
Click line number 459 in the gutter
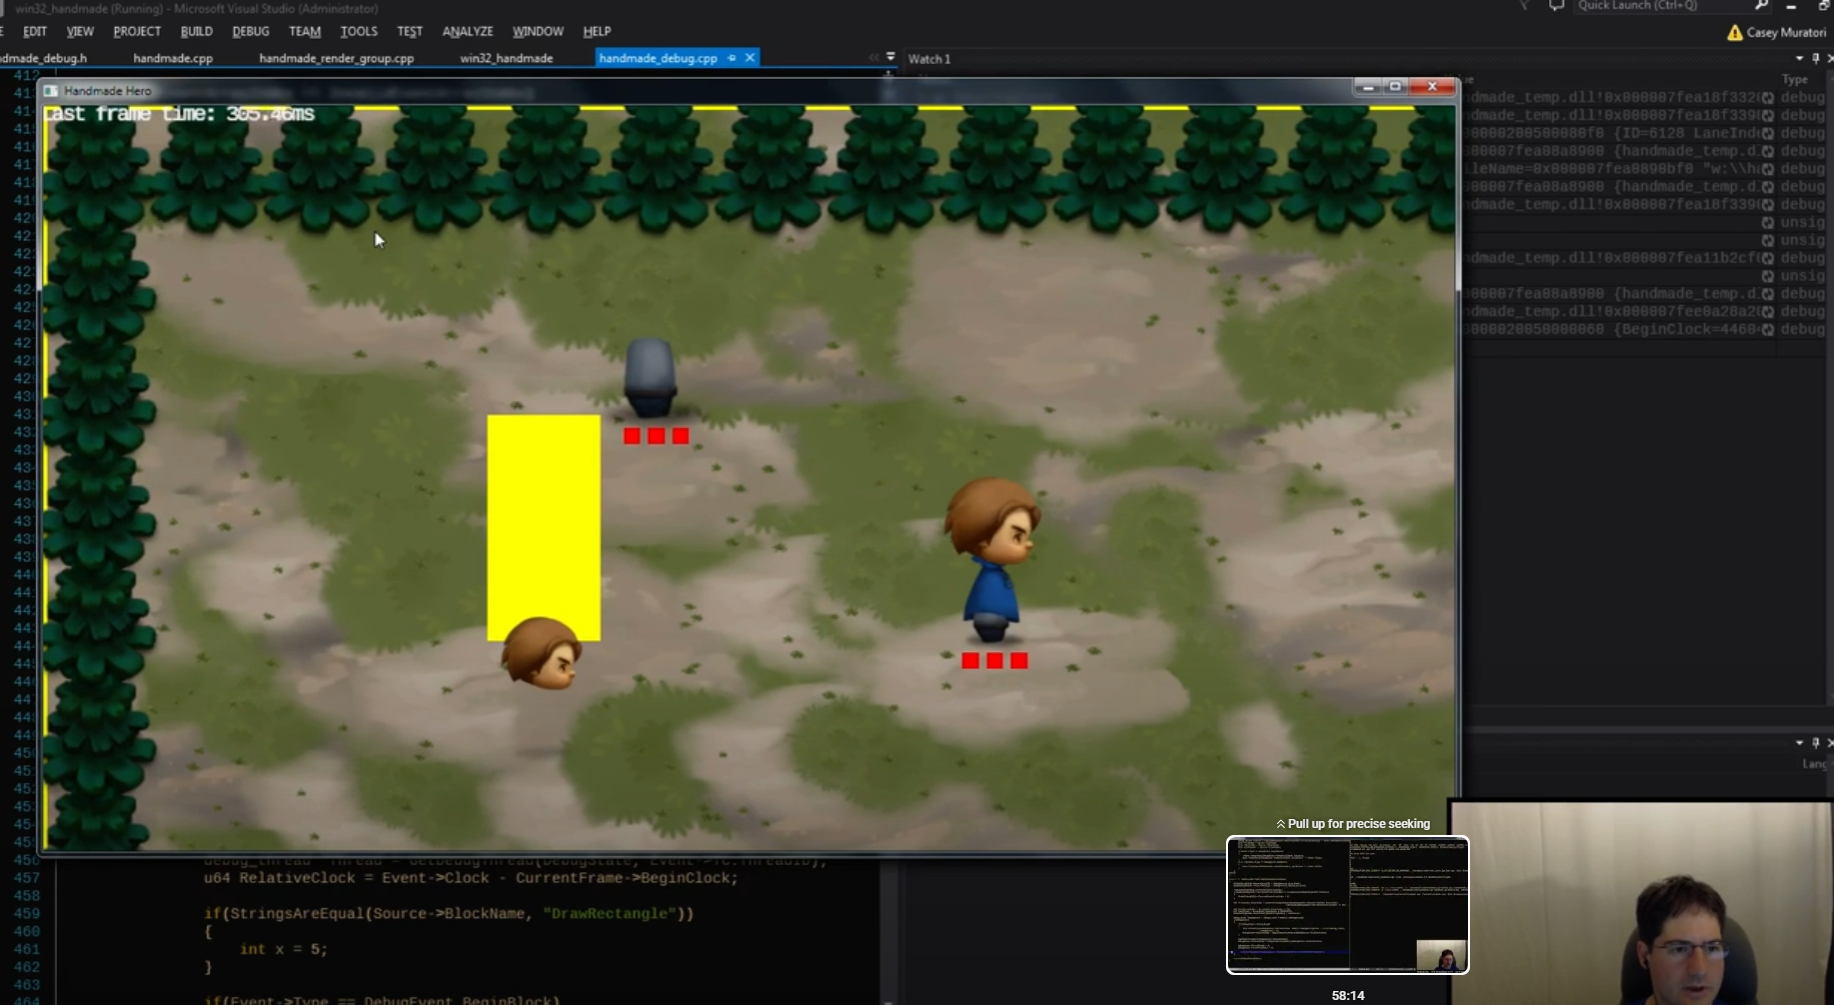click(x=27, y=913)
